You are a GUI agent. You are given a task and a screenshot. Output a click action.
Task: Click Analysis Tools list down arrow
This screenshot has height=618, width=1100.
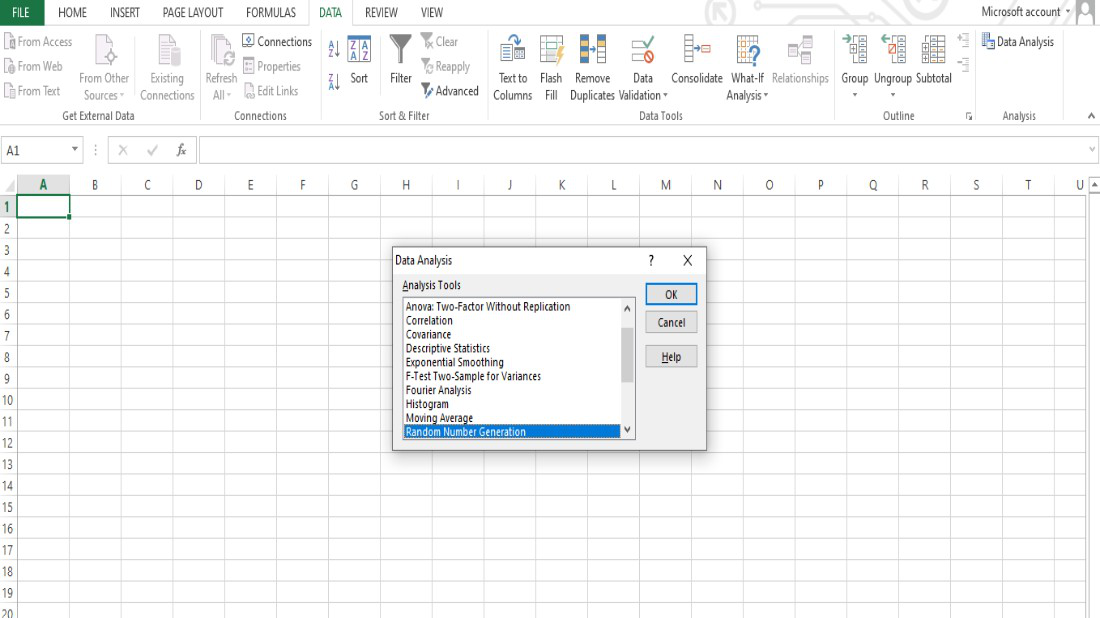point(627,429)
